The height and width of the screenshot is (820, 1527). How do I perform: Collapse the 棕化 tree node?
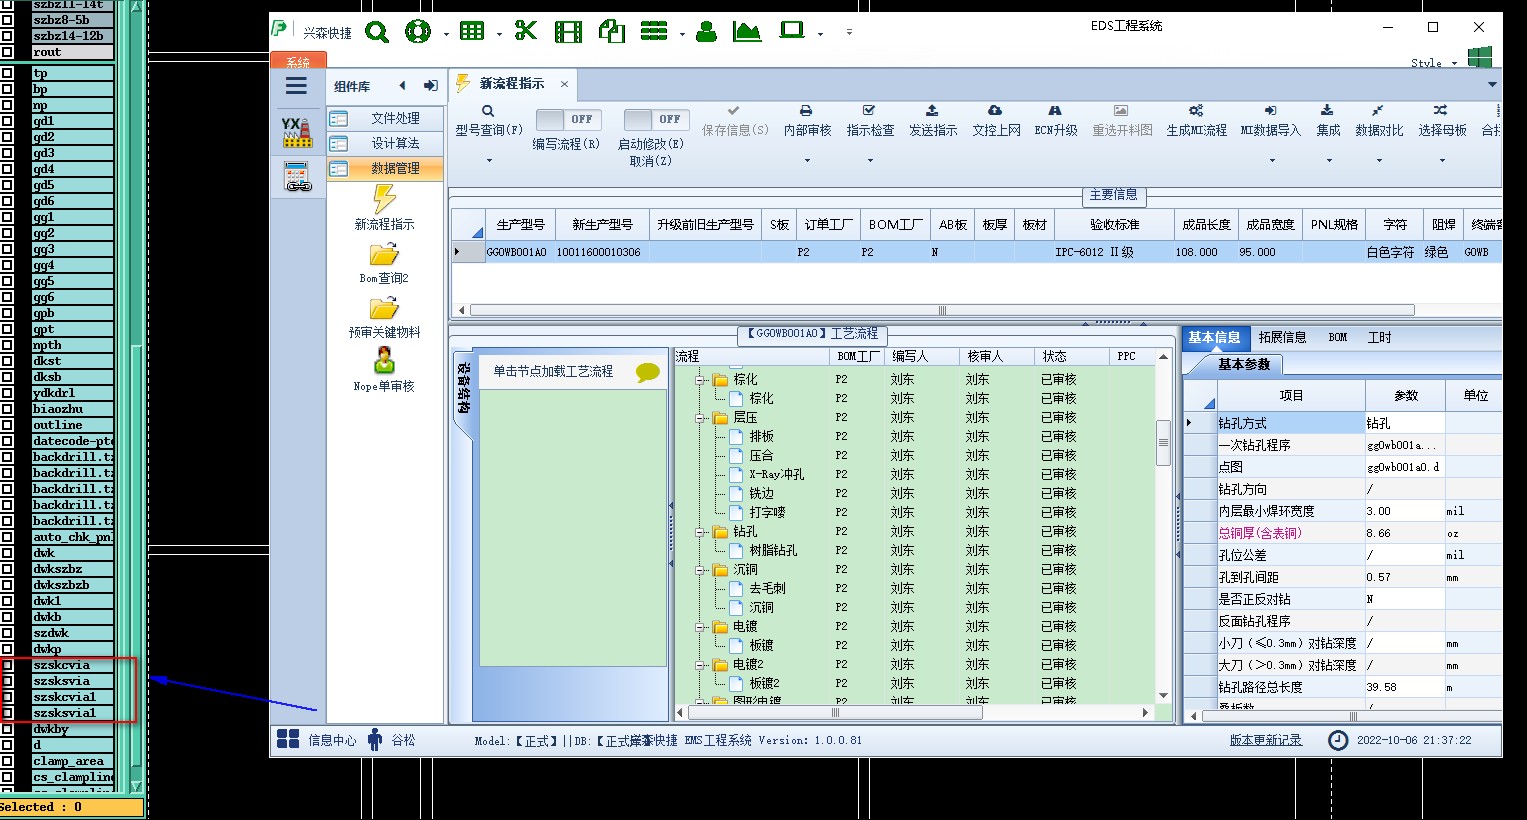(x=701, y=380)
